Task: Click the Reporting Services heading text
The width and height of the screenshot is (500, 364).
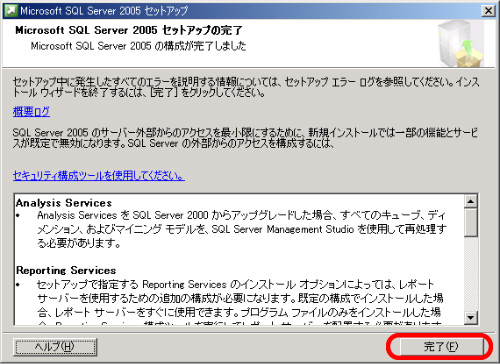Action: pyautogui.click(x=66, y=270)
